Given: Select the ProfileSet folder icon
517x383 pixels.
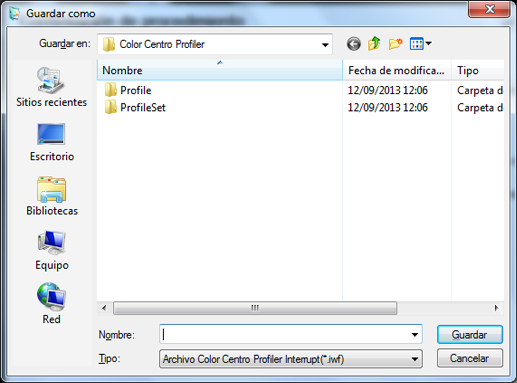Looking at the screenshot, I should 110,107.
